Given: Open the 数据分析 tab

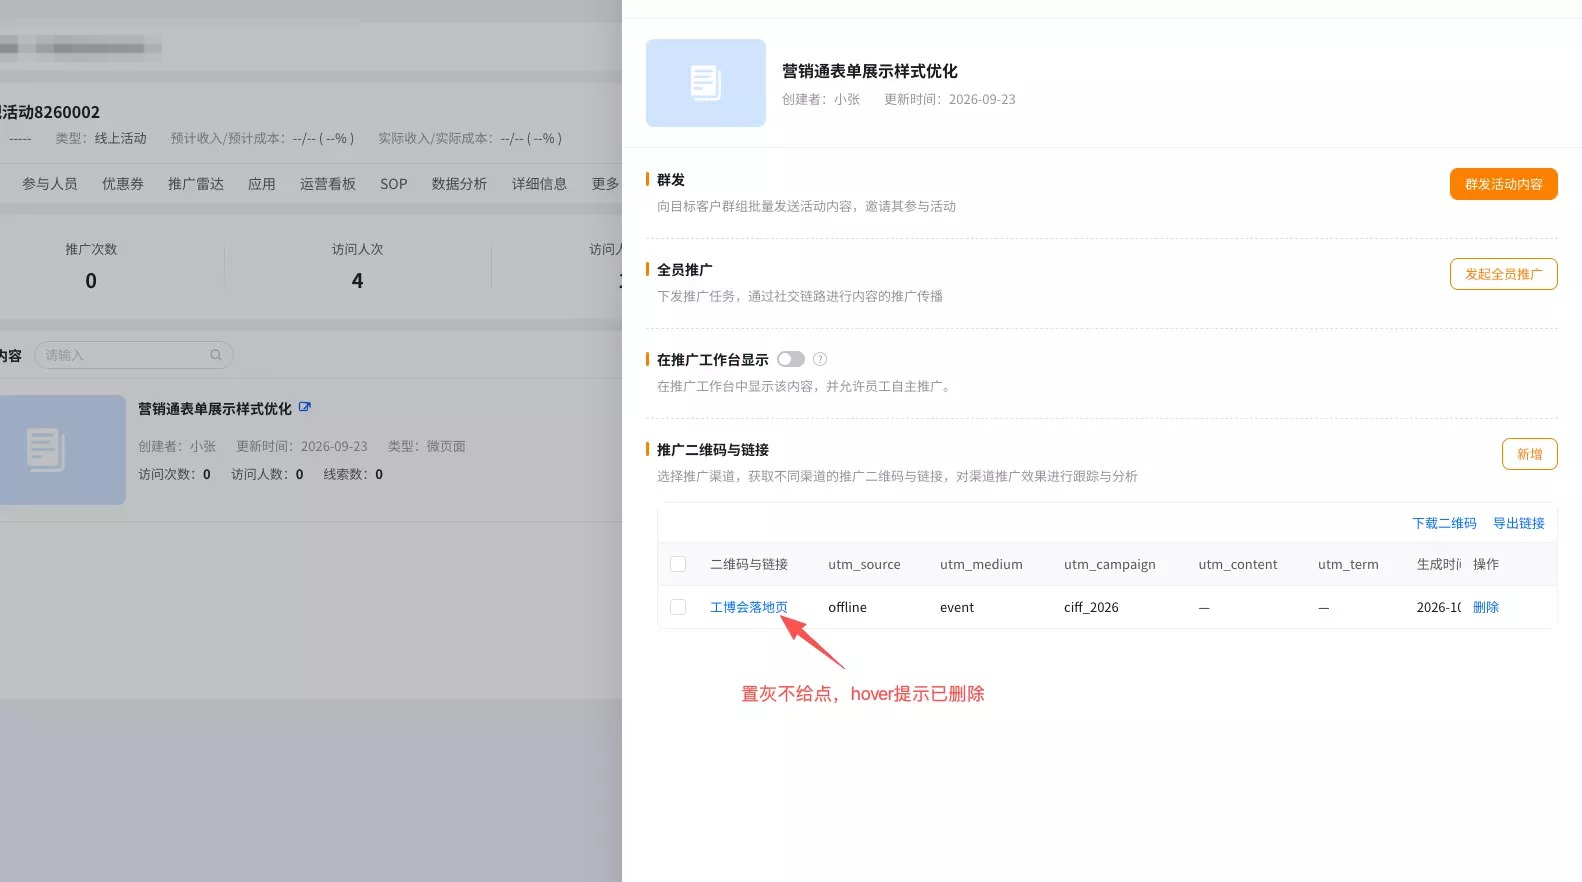Looking at the screenshot, I should (460, 184).
